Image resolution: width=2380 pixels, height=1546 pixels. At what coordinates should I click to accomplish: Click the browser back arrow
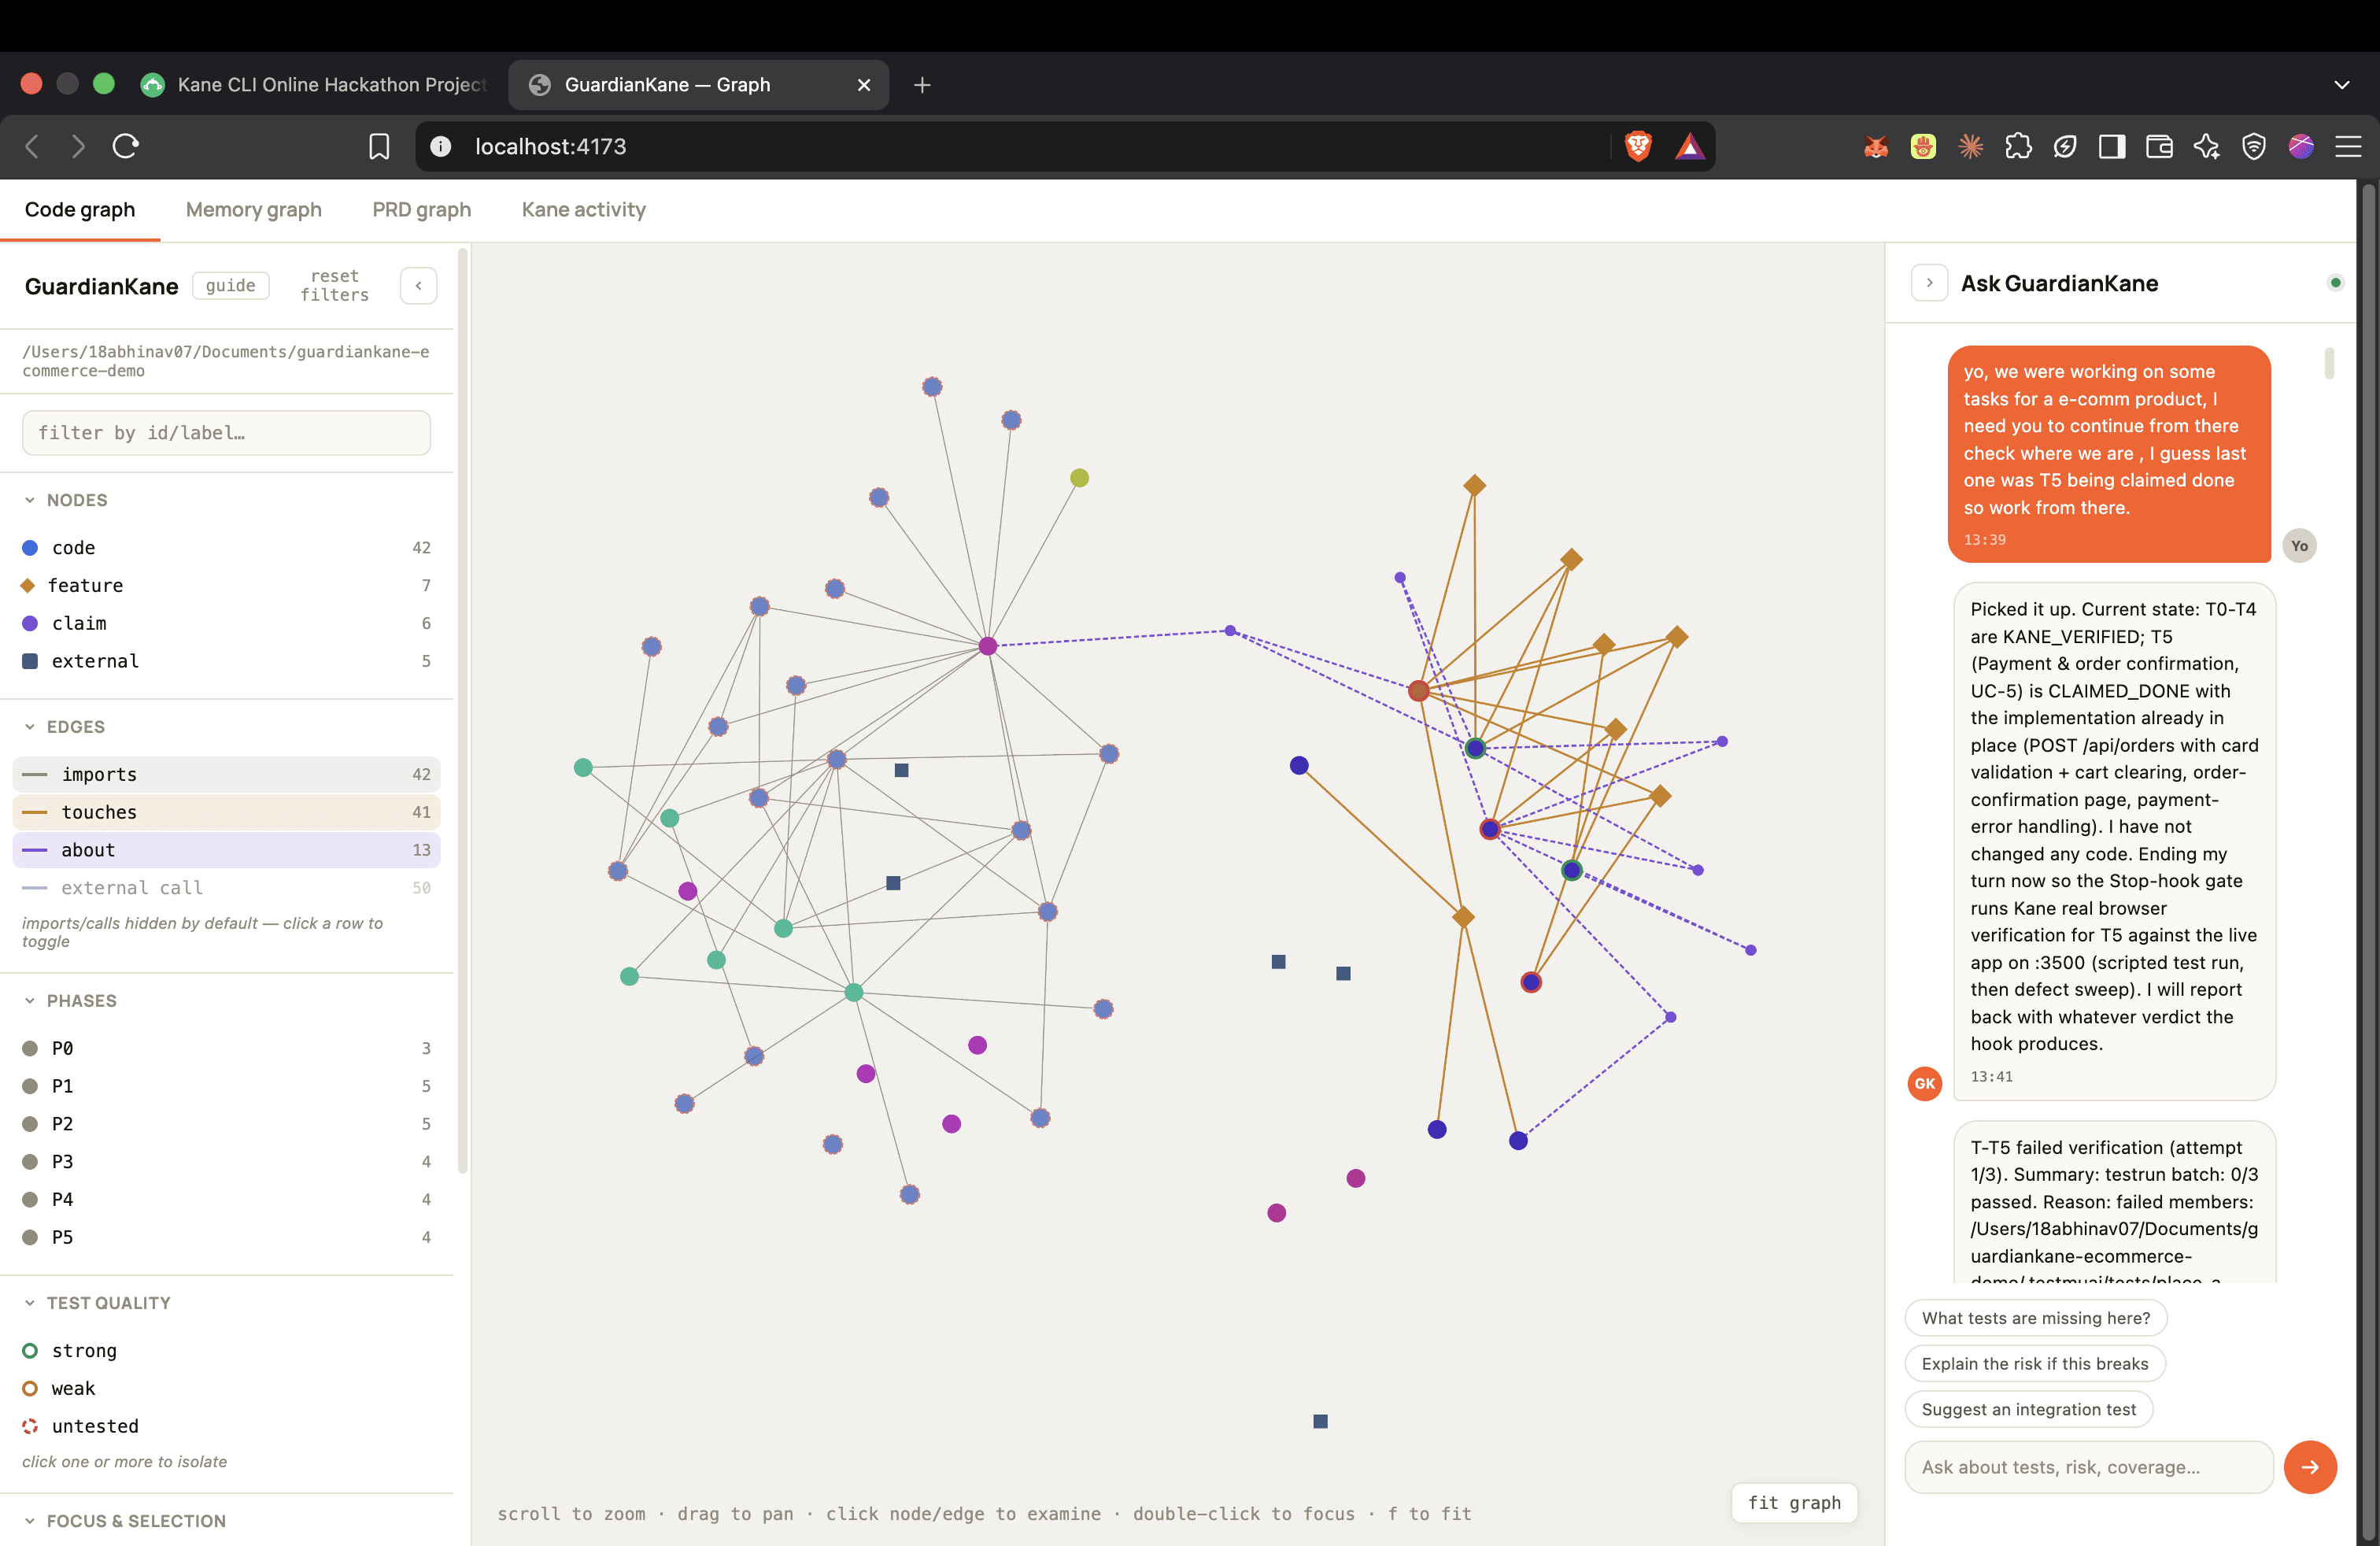click(x=32, y=147)
